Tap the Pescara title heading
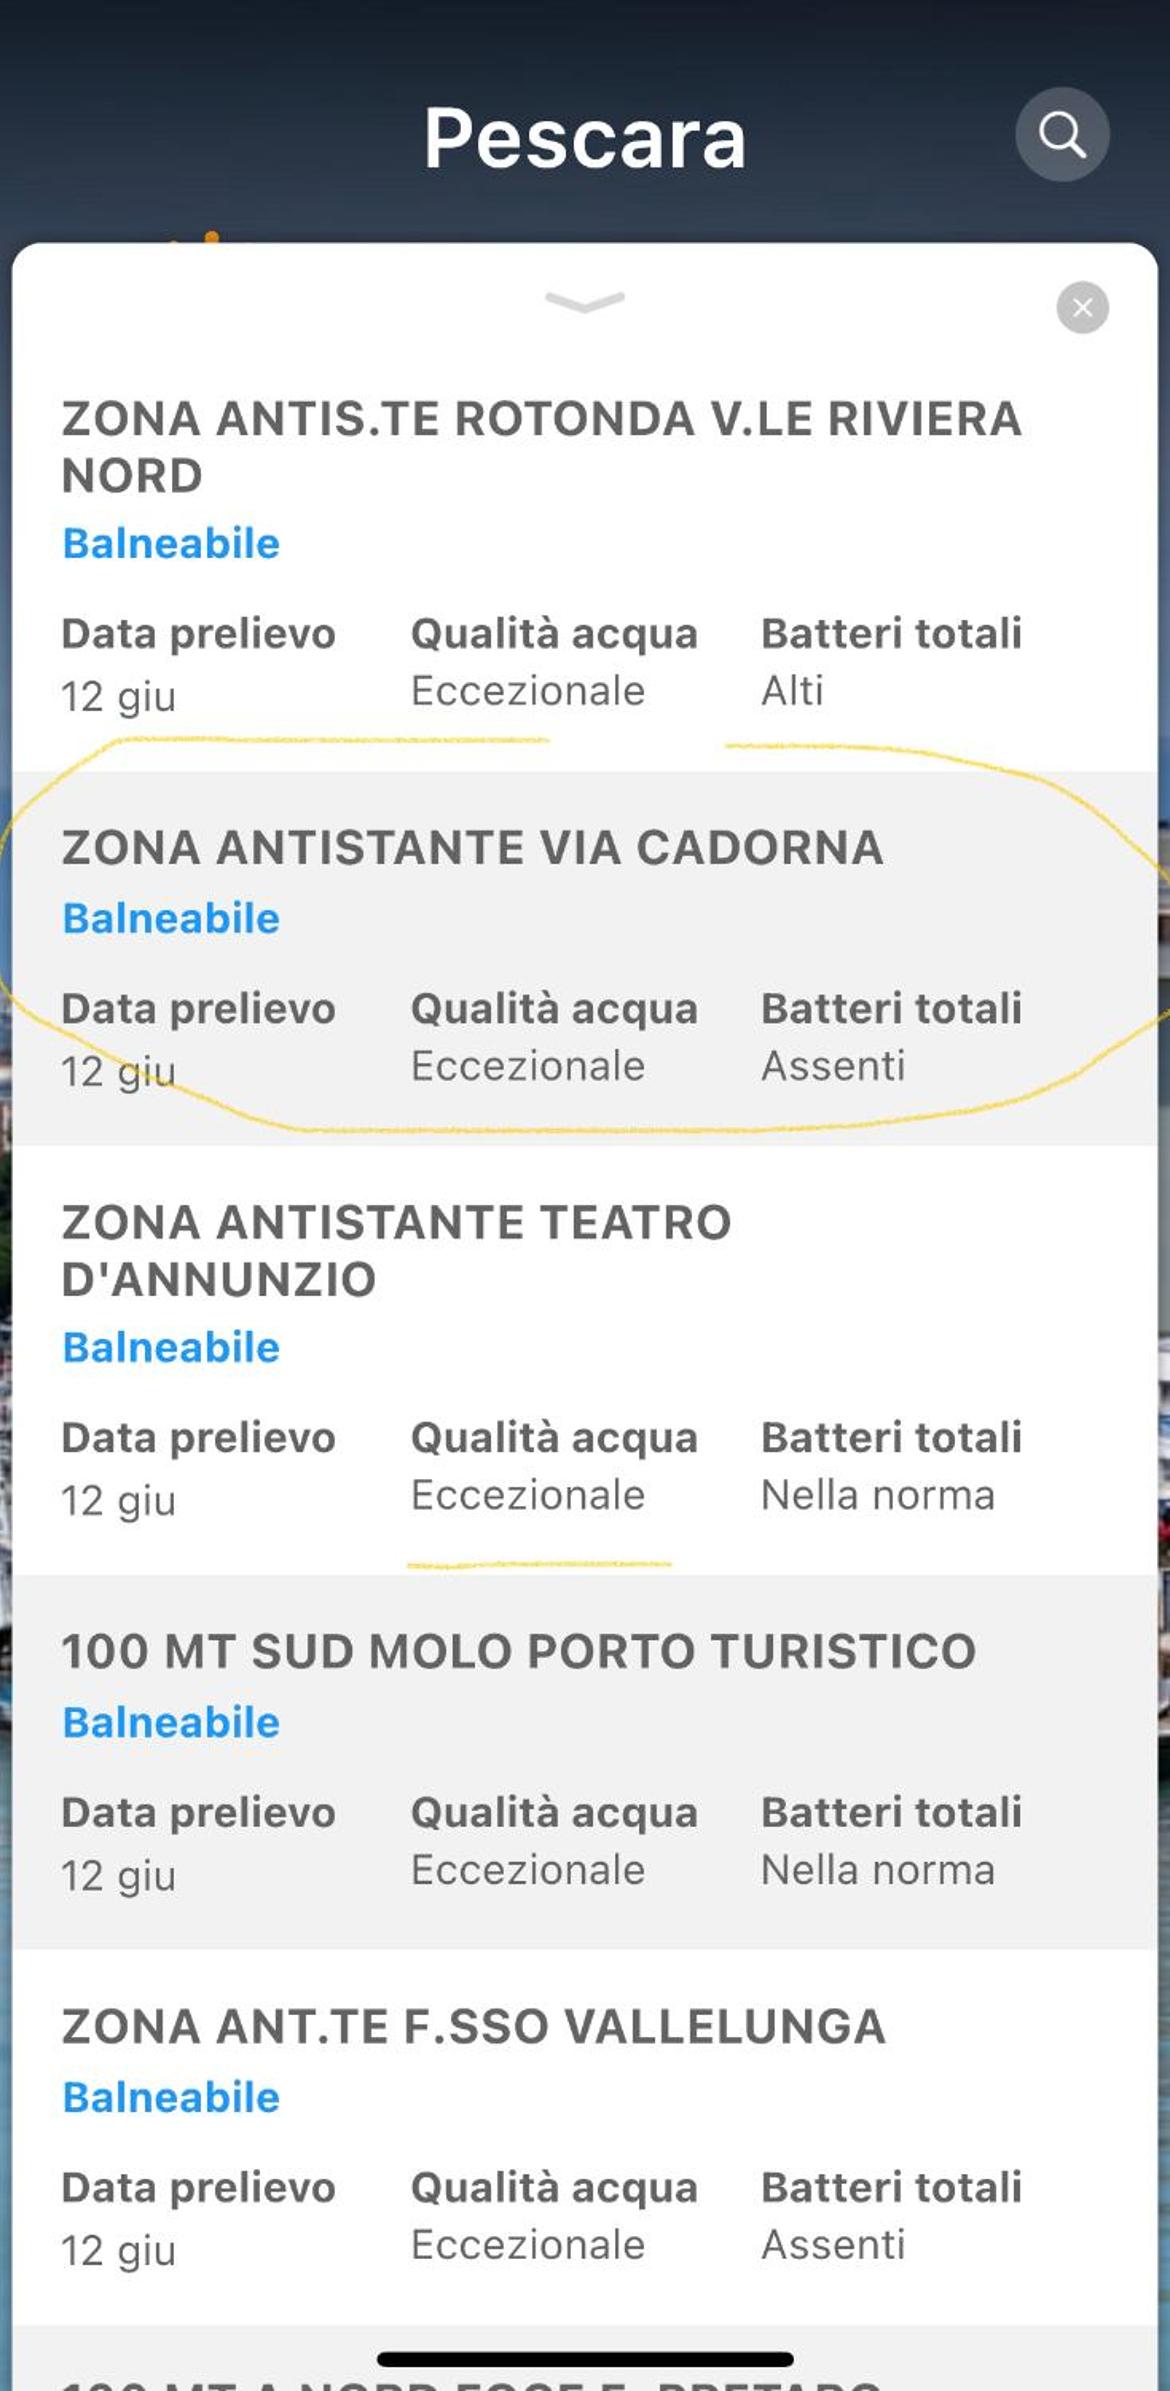 (x=585, y=138)
